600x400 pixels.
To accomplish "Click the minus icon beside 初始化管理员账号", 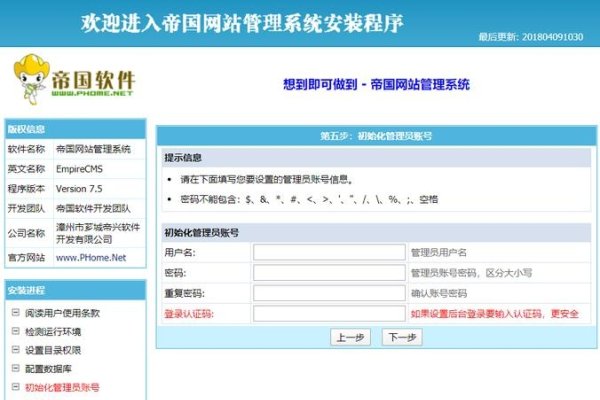I will (x=15, y=387).
